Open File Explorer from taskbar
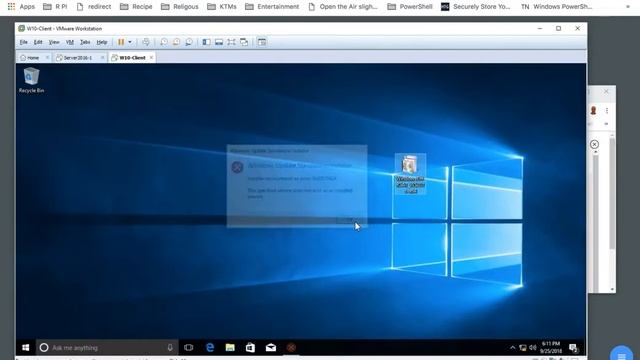The width and height of the screenshot is (640, 360). tap(230, 348)
